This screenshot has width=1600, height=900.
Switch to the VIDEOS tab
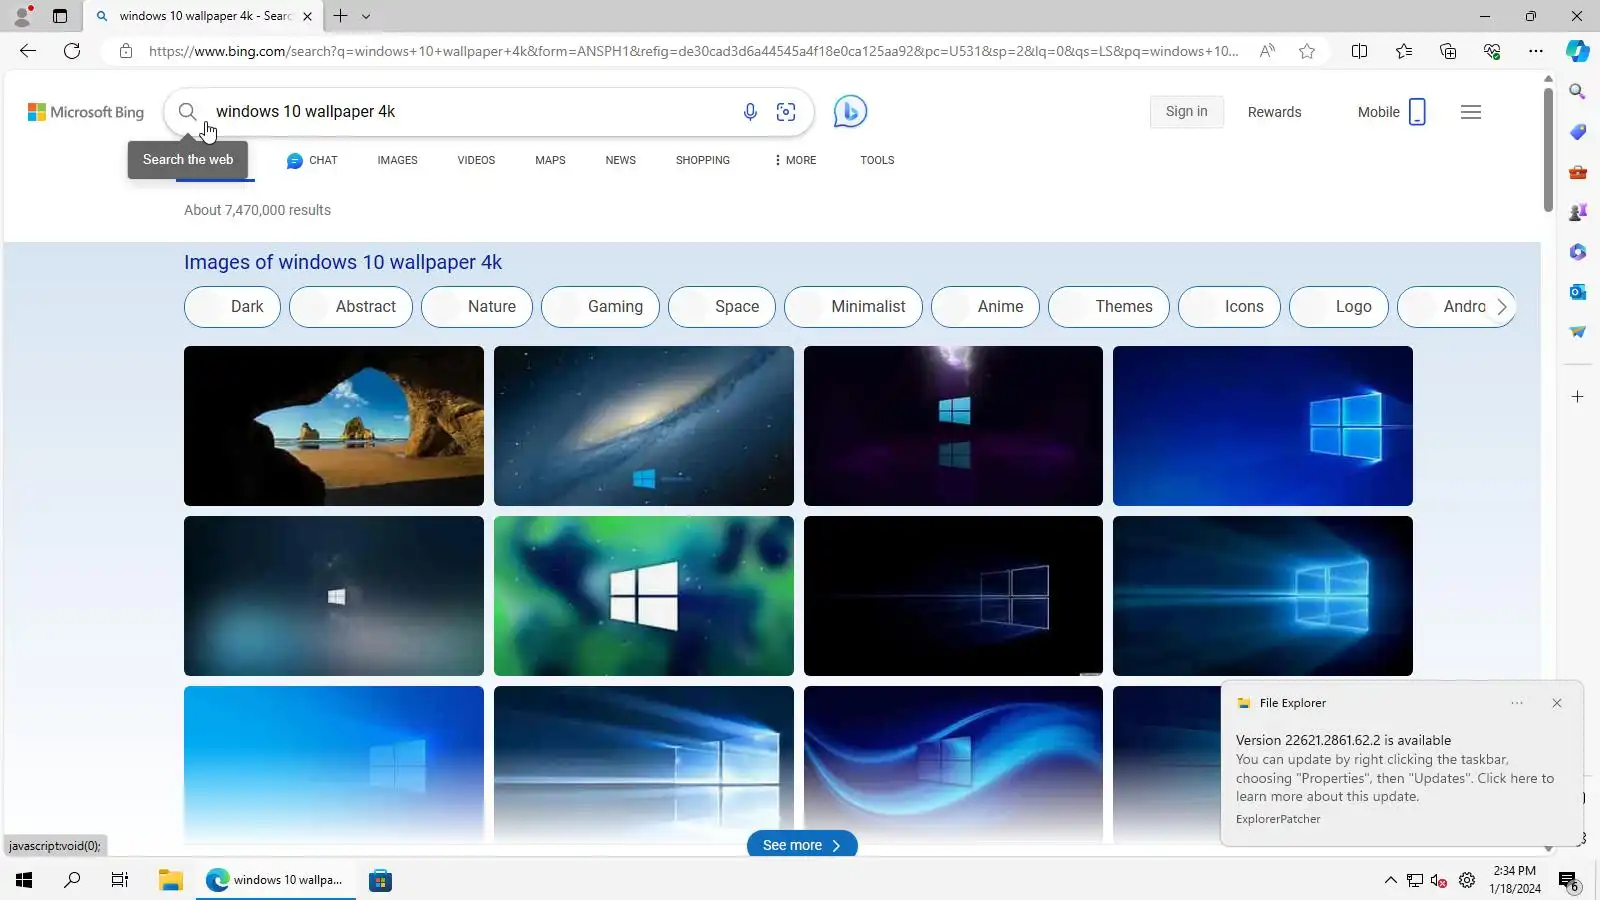point(476,160)
